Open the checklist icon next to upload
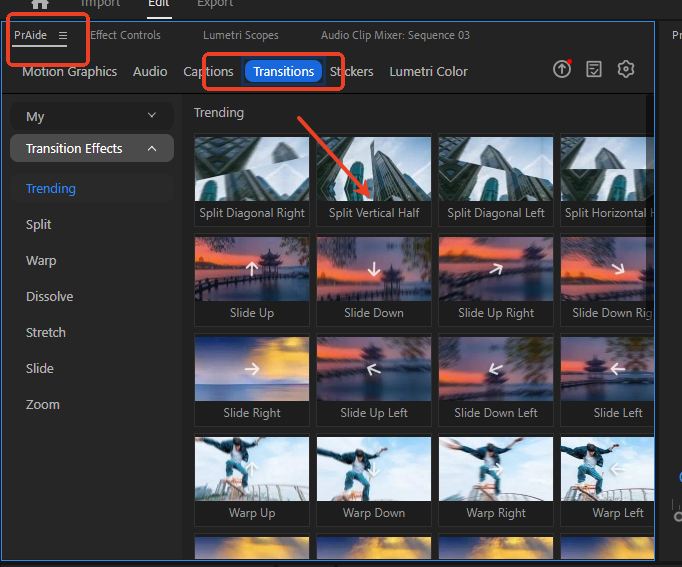 pyautogui.click(x=594, y=69)
